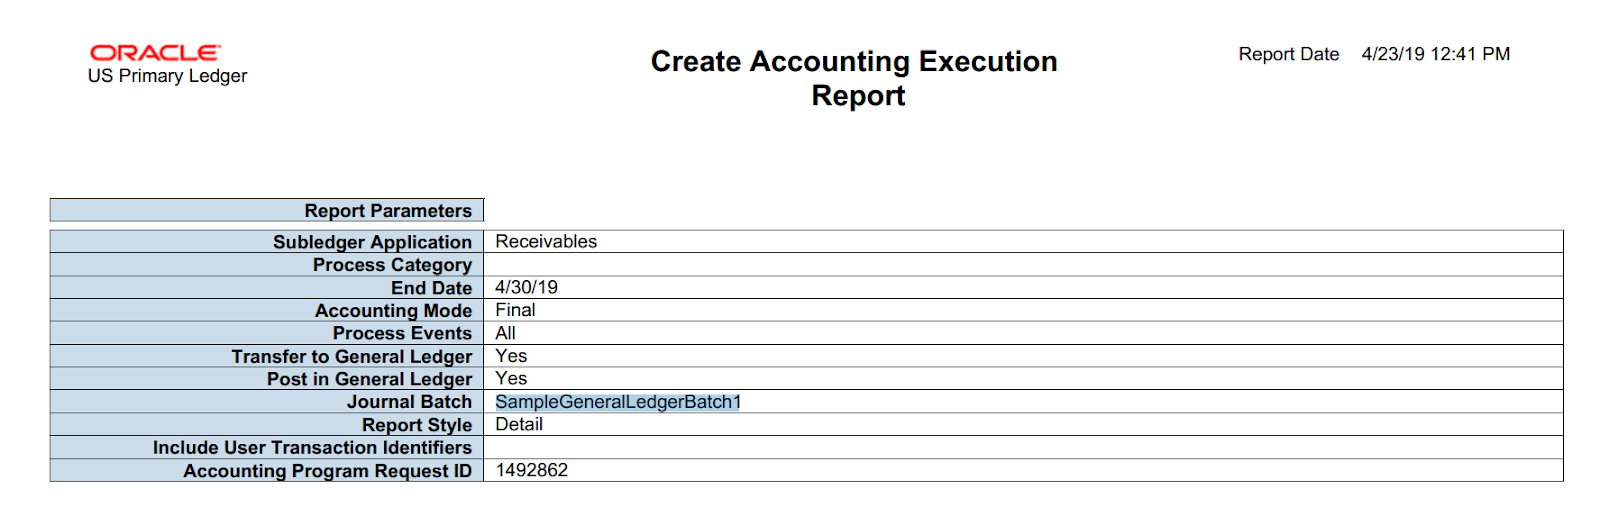This screenshot has height=507, width=1600.
Task: Click the US Primary Ledger text
Action: 167,76
